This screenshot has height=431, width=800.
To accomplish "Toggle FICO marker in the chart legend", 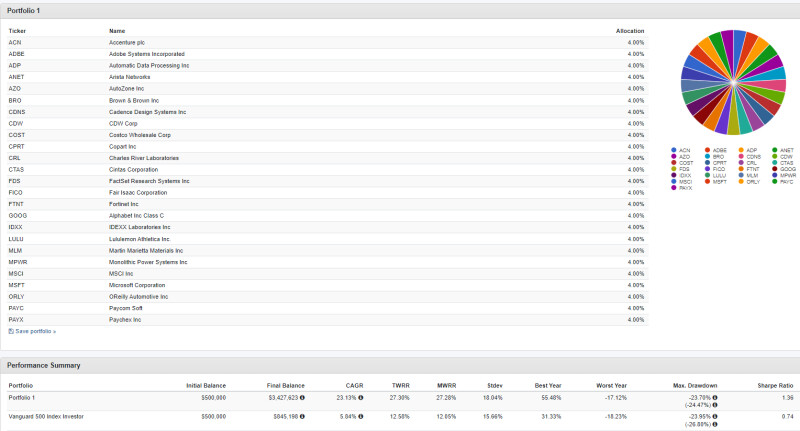I will (x=708, y=169).
